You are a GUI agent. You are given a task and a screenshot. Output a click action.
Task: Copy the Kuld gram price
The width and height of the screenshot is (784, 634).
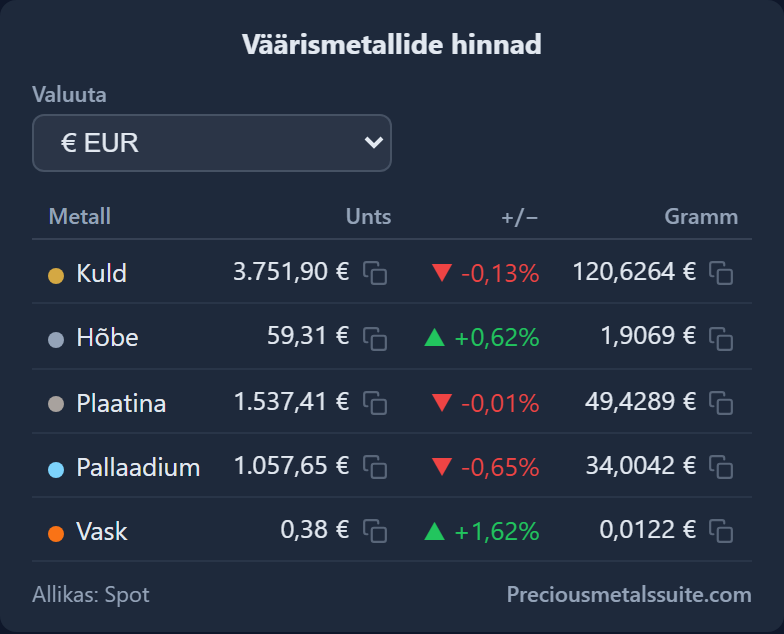tap(721, 273)
